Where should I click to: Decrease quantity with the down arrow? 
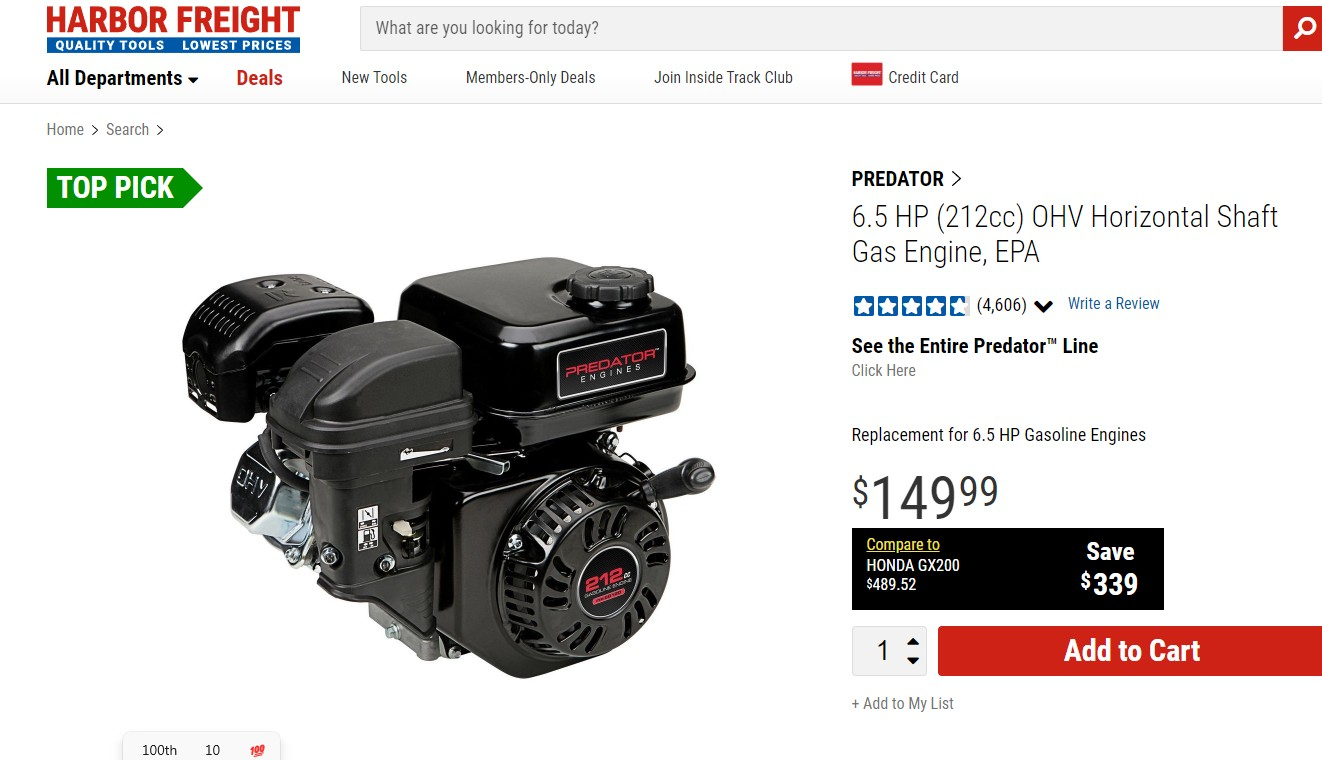pos(912,661)
